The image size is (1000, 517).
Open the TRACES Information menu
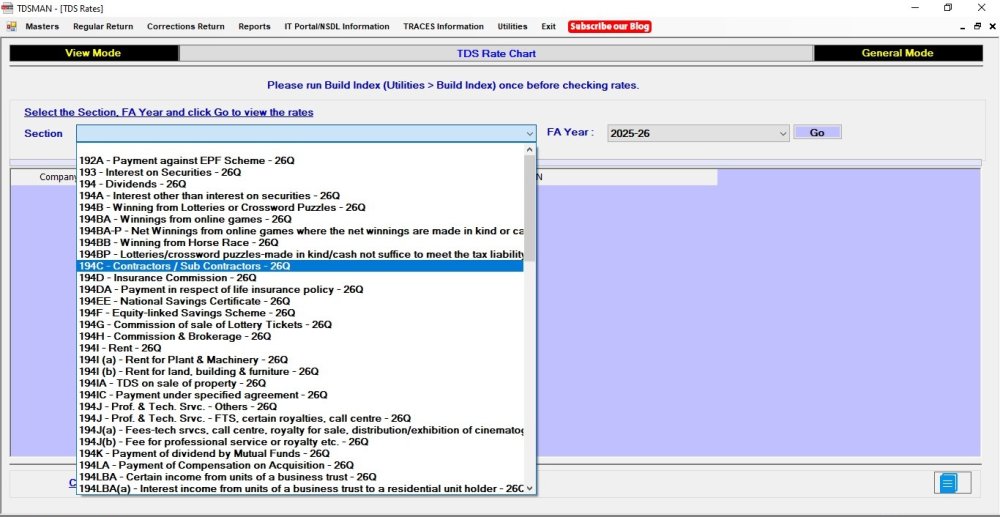click(443, 27)
